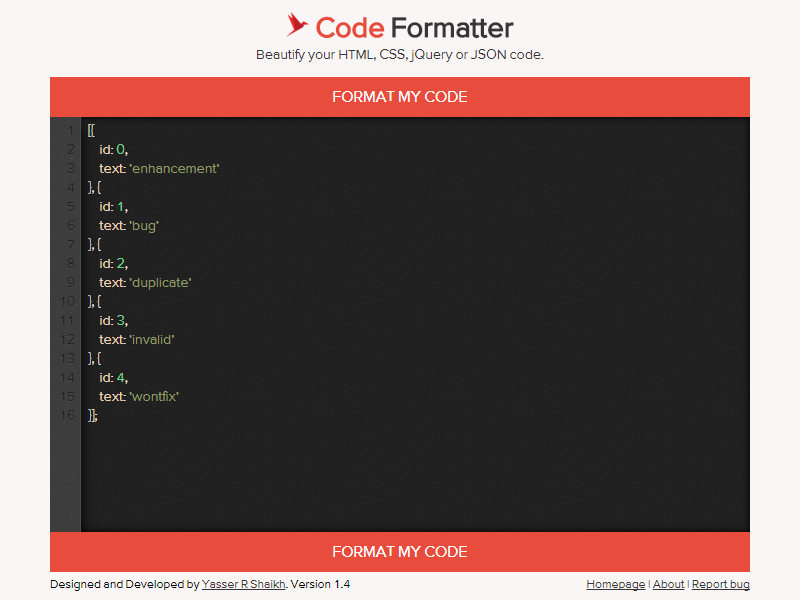The image size is (800, 600).
Task: Open the Report bug link
Action: click(x=720, y=584)
